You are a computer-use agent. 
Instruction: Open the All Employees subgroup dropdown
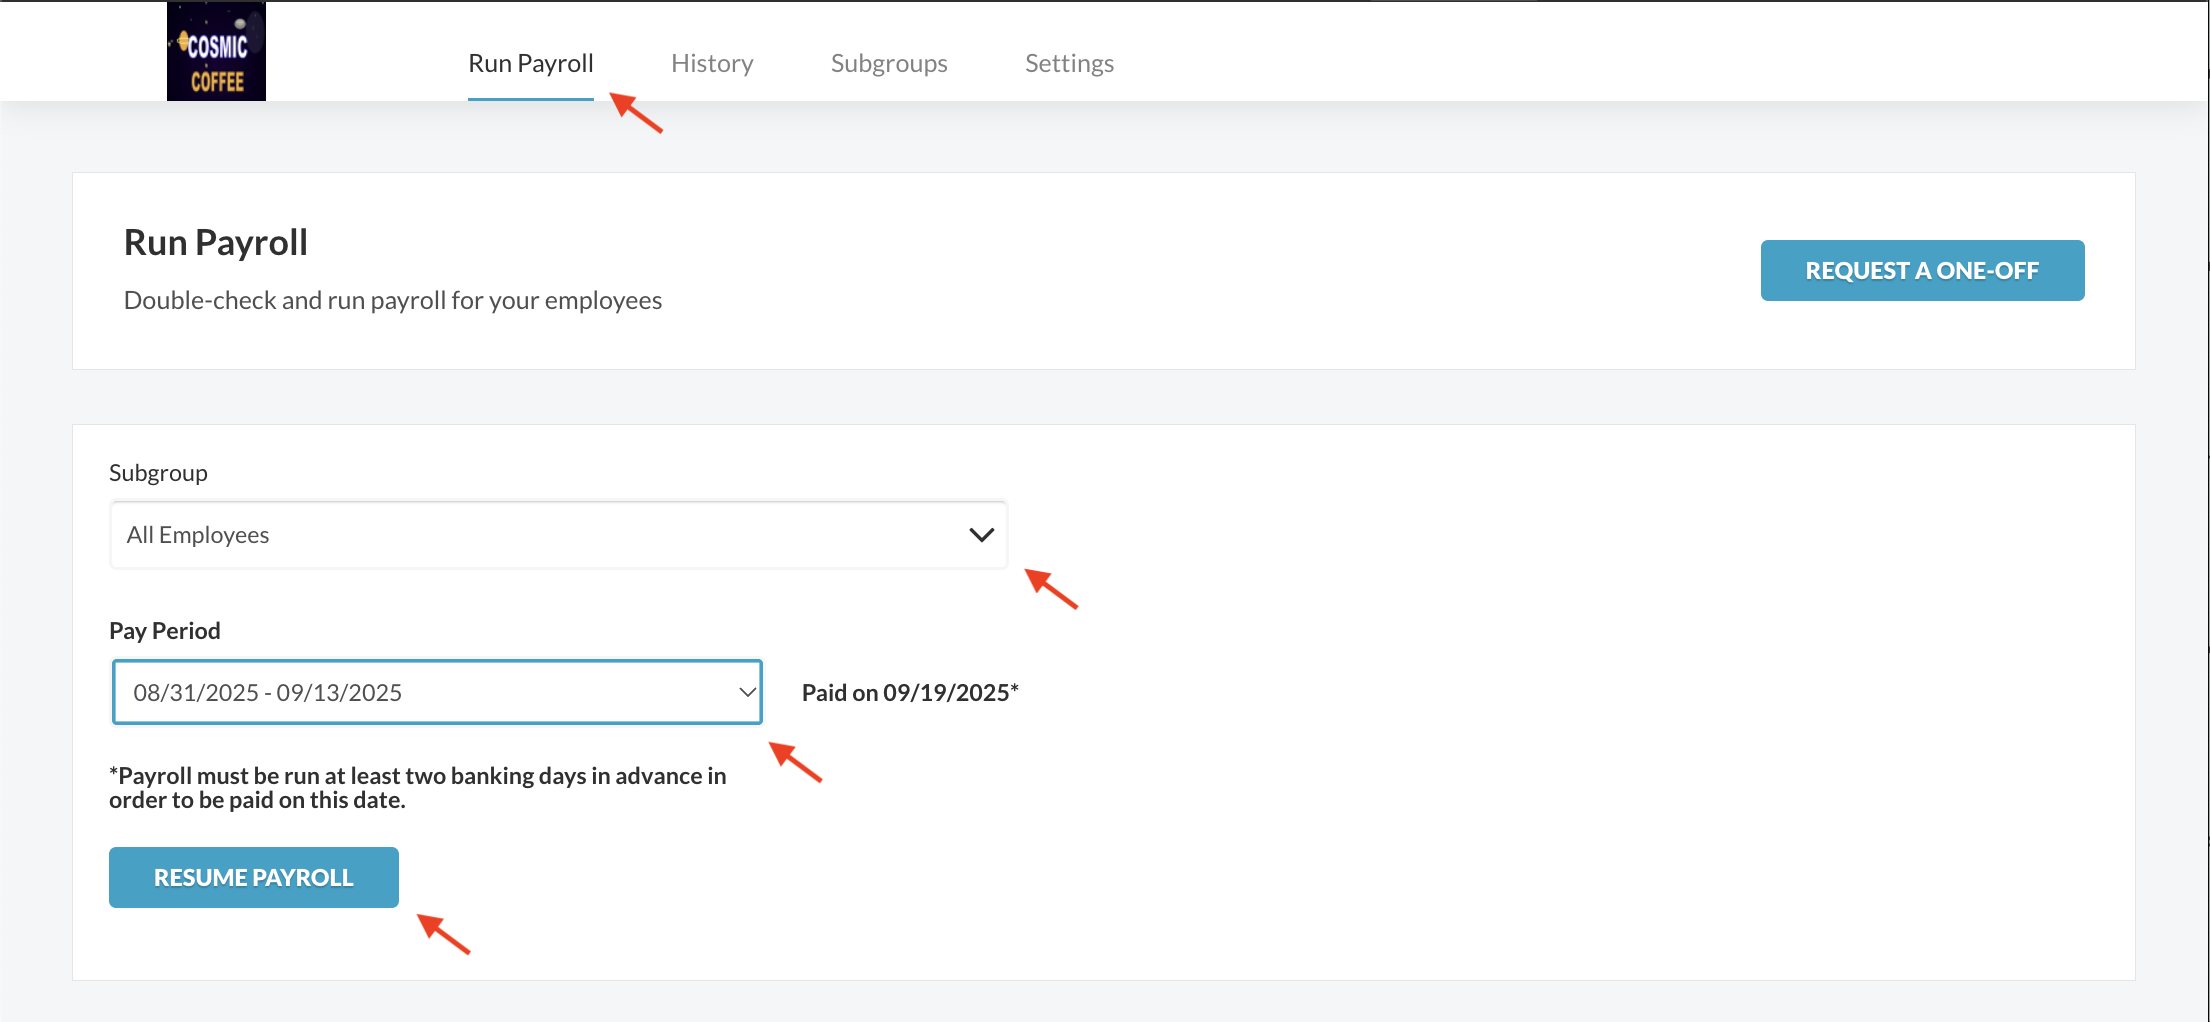coord(540,535)
